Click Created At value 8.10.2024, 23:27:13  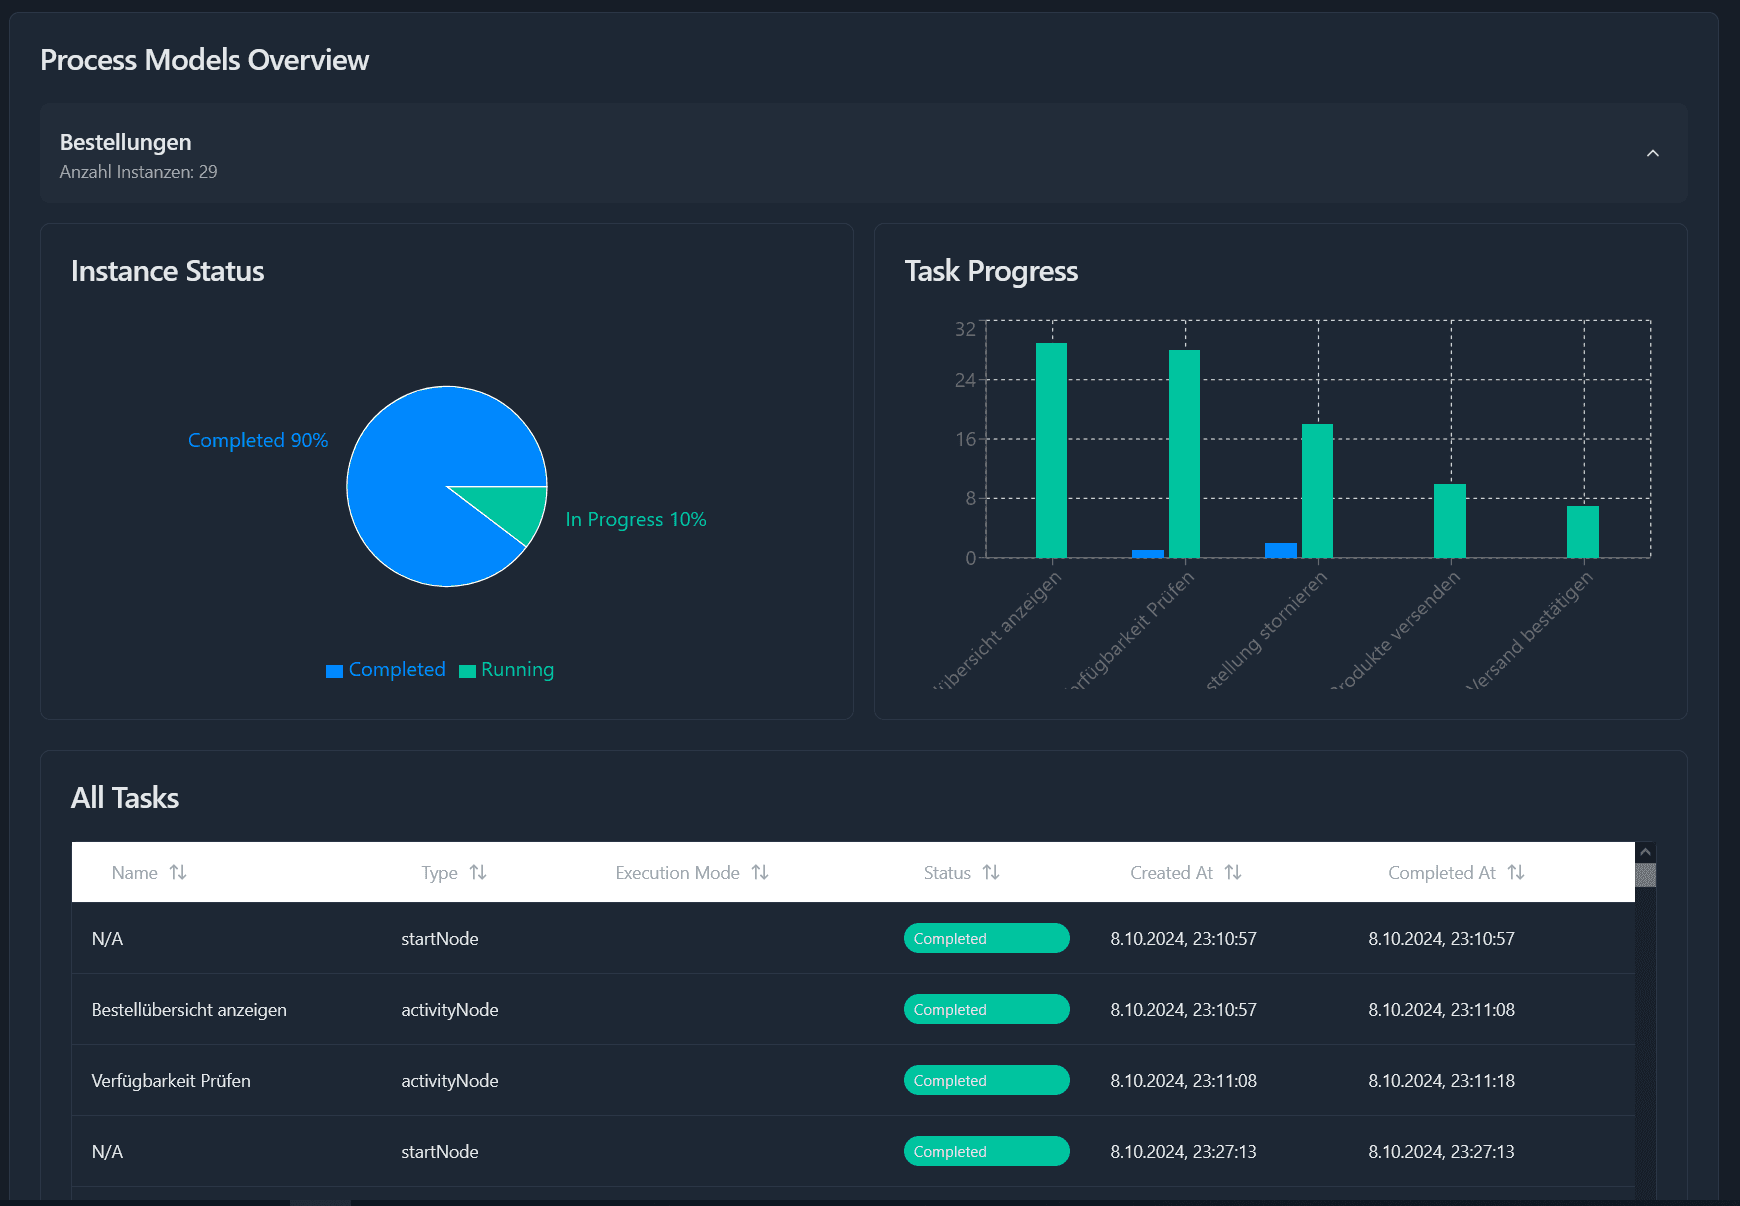click(1183, 1152)
